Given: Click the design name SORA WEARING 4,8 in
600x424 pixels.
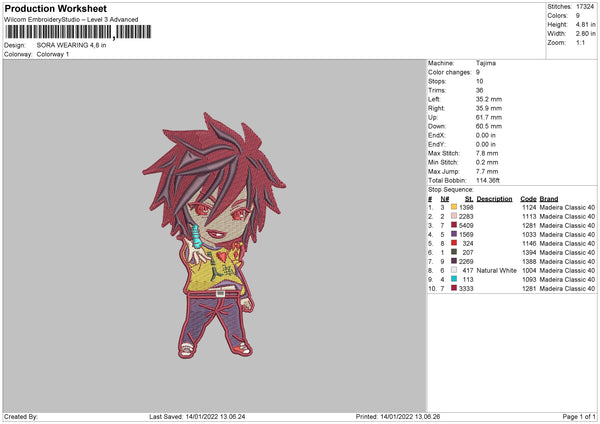Looking at the screenshot, I should [x=71, y=45].
